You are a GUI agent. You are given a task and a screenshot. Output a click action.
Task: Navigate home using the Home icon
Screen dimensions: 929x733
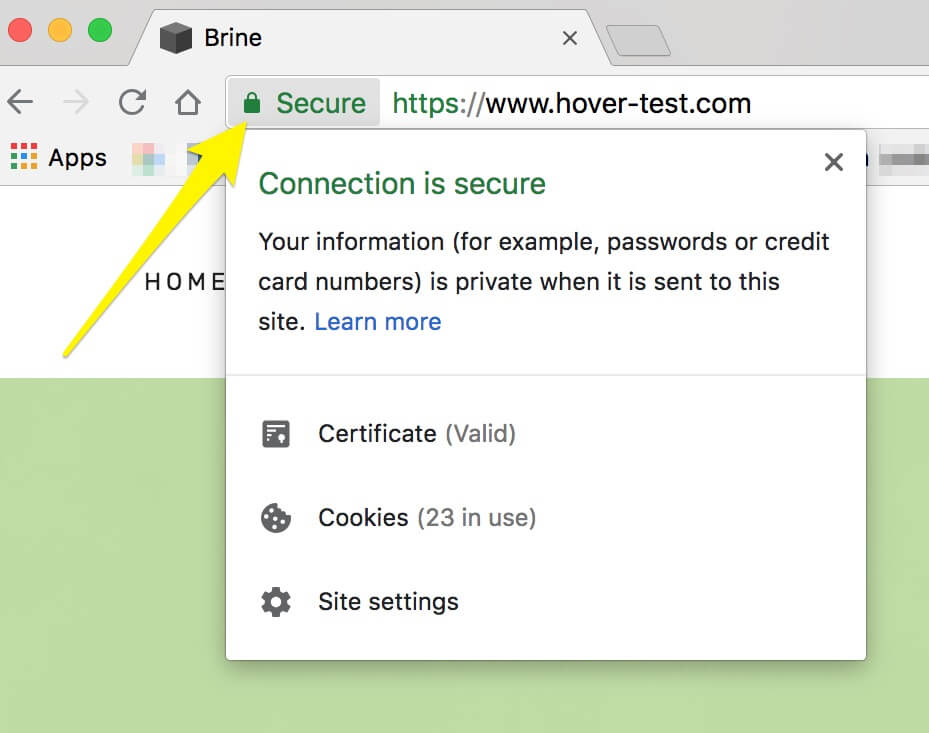[x=187, y=102]
